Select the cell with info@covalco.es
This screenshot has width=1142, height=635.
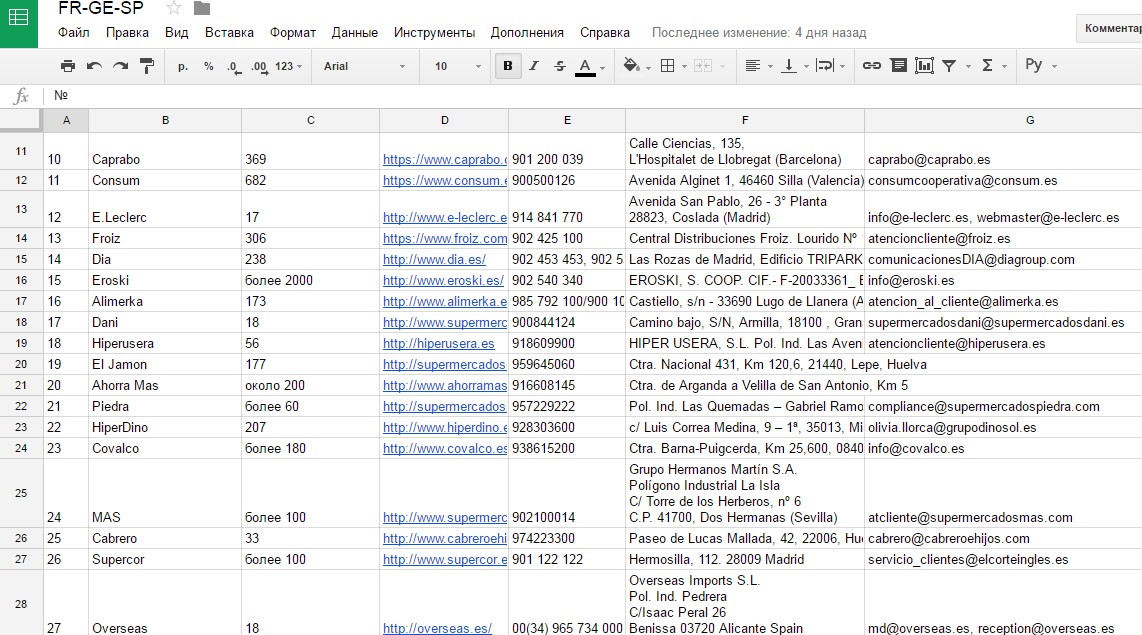pyautogui.click(x=1003, y=449)
